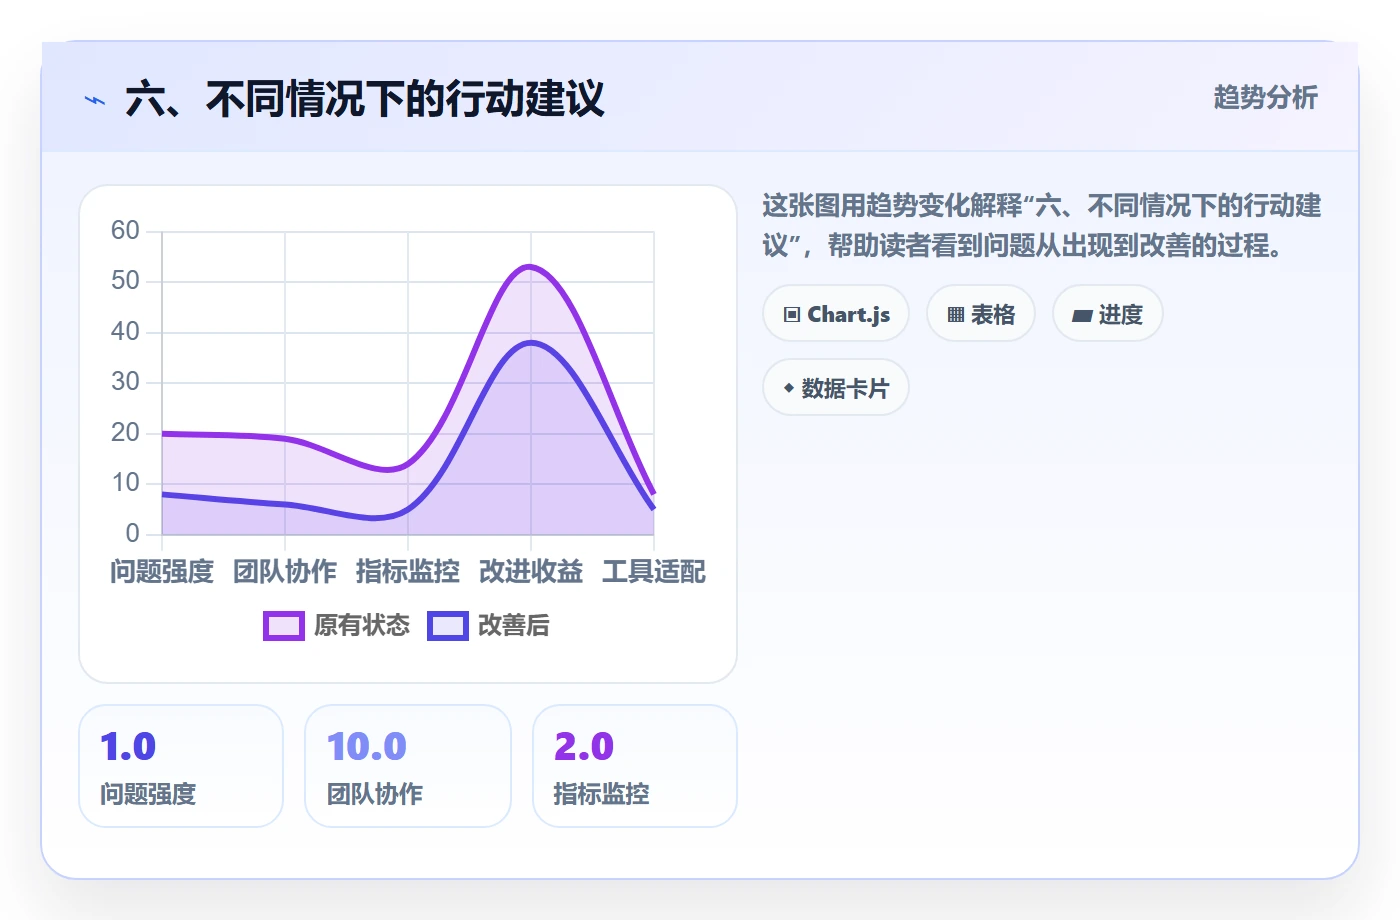Click the Chart.js tag button
Screen dimensions: 1400x920
pyautogui.click(x=836, y=314)
